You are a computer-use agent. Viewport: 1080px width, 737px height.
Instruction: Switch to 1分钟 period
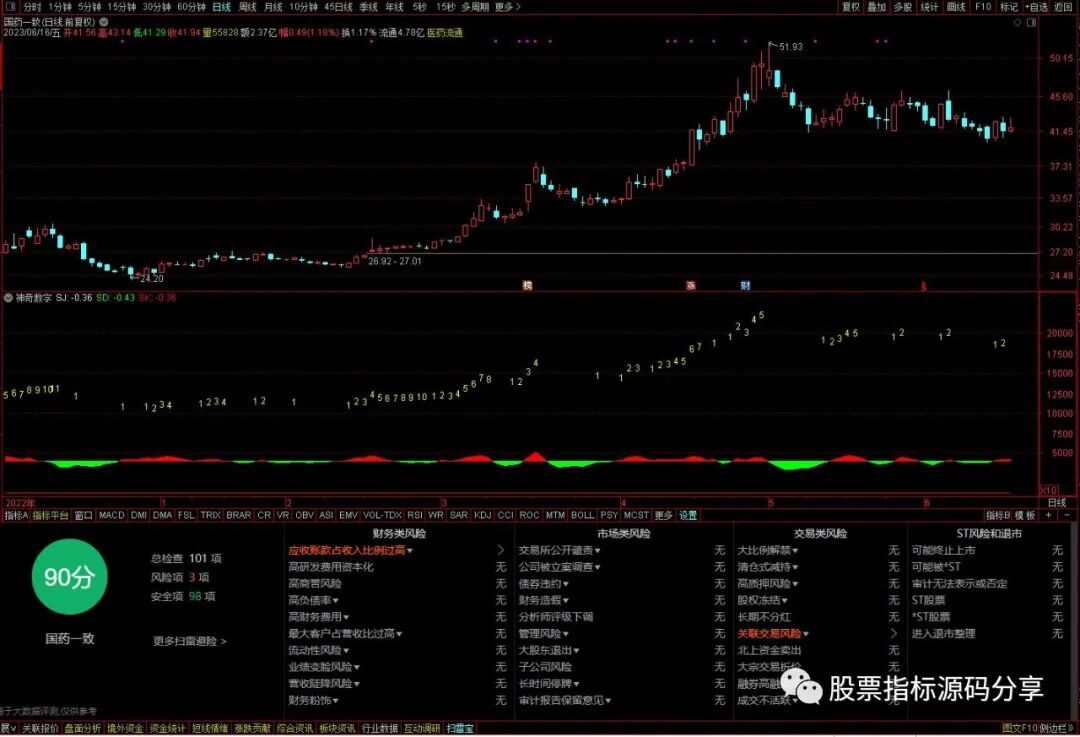tap(60, 7)
